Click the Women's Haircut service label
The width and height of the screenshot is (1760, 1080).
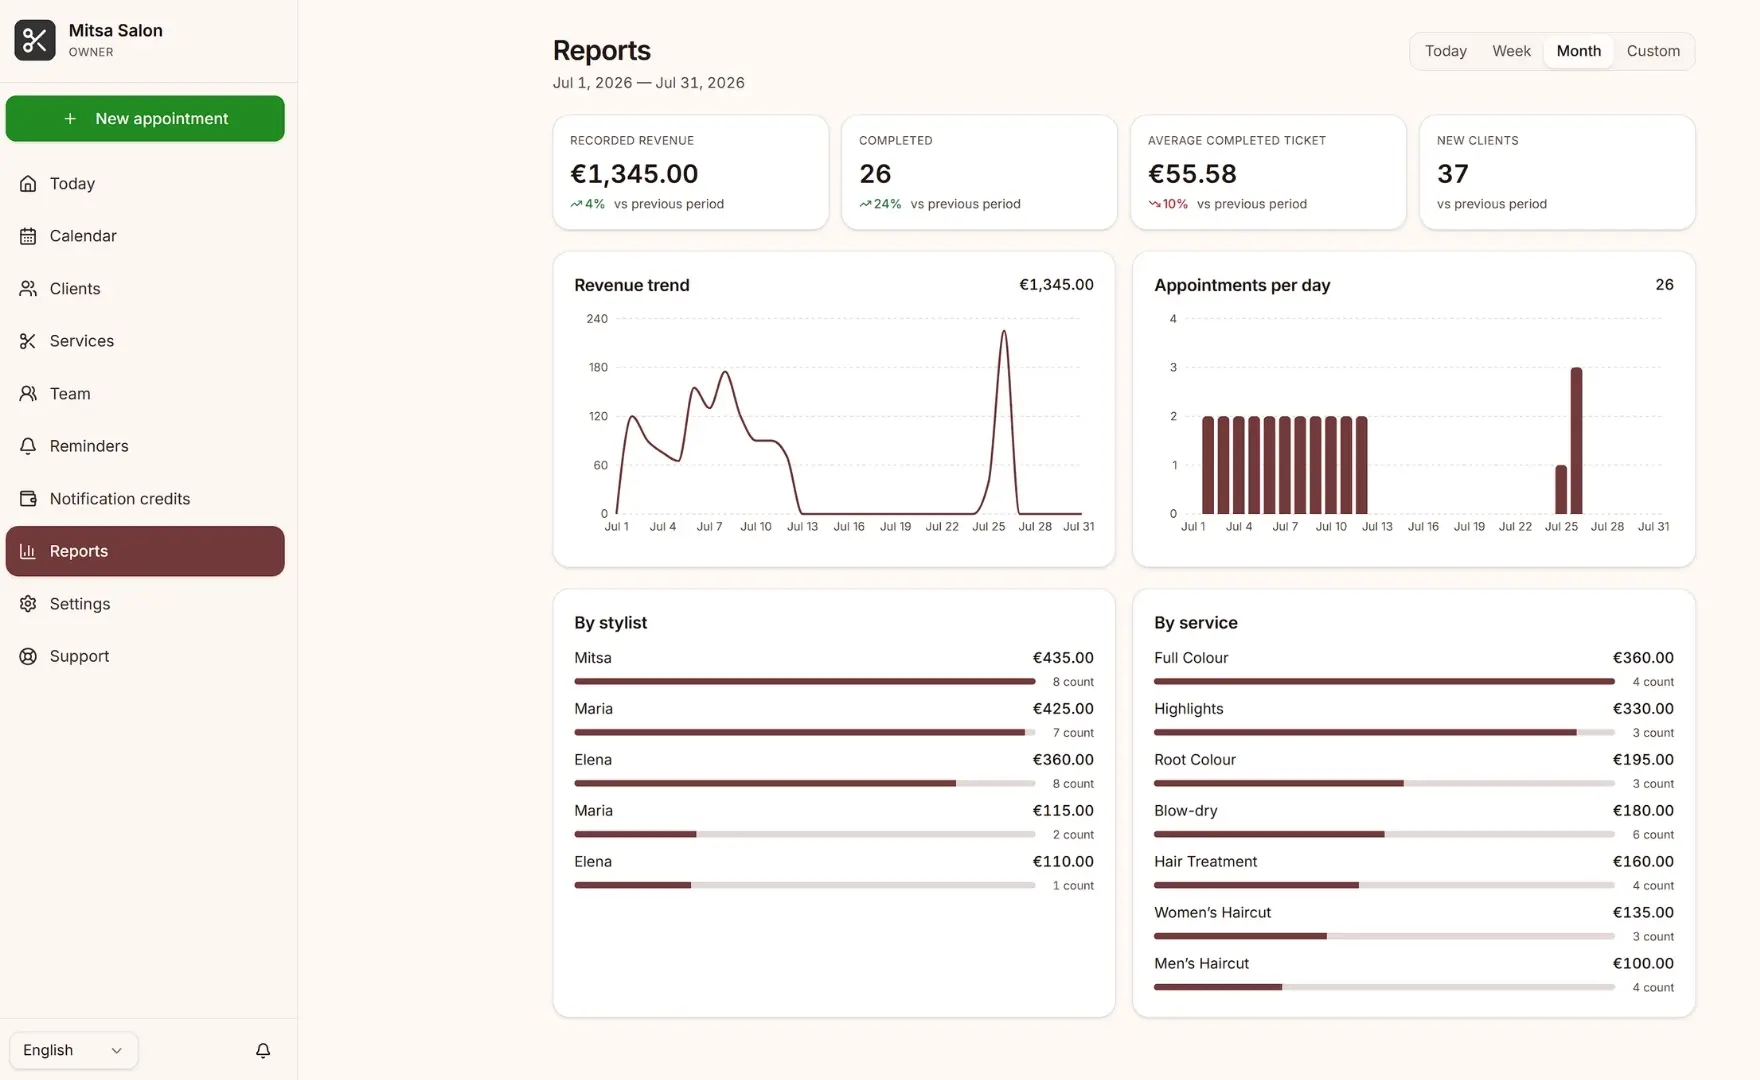pyautogui.click(x=1212, y=913)
